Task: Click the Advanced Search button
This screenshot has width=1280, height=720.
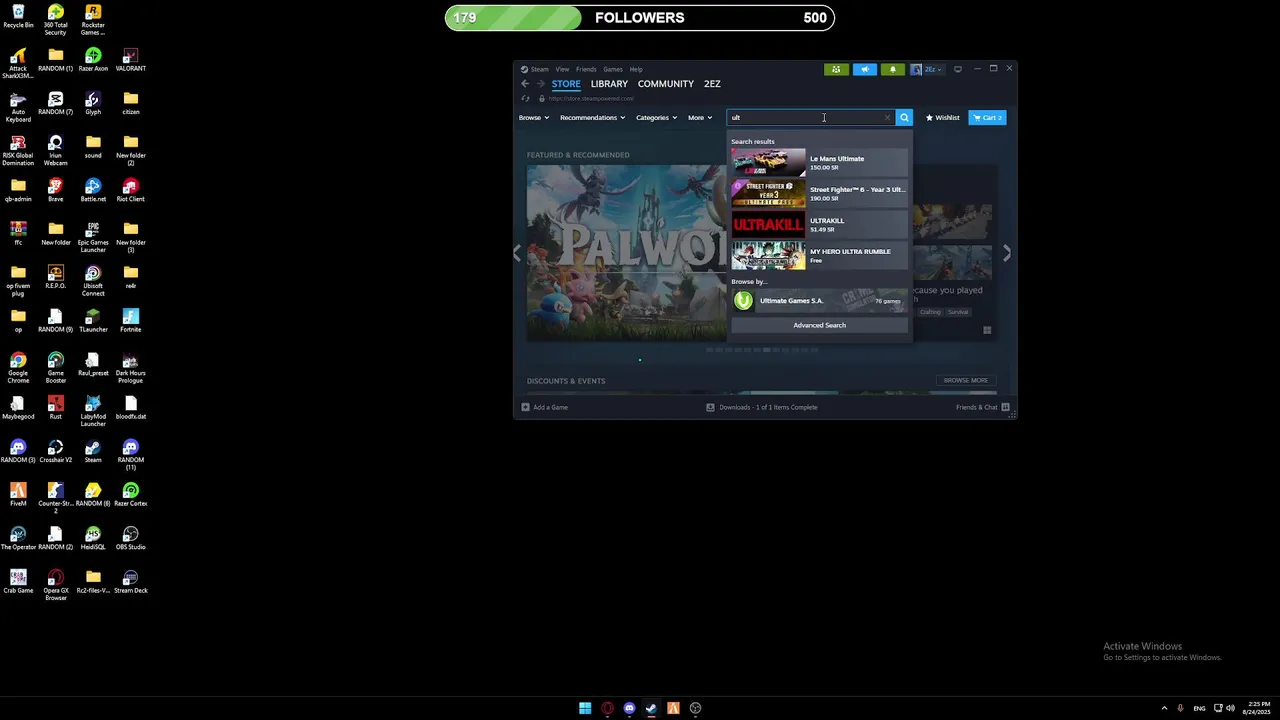Action: pos(819,325)
